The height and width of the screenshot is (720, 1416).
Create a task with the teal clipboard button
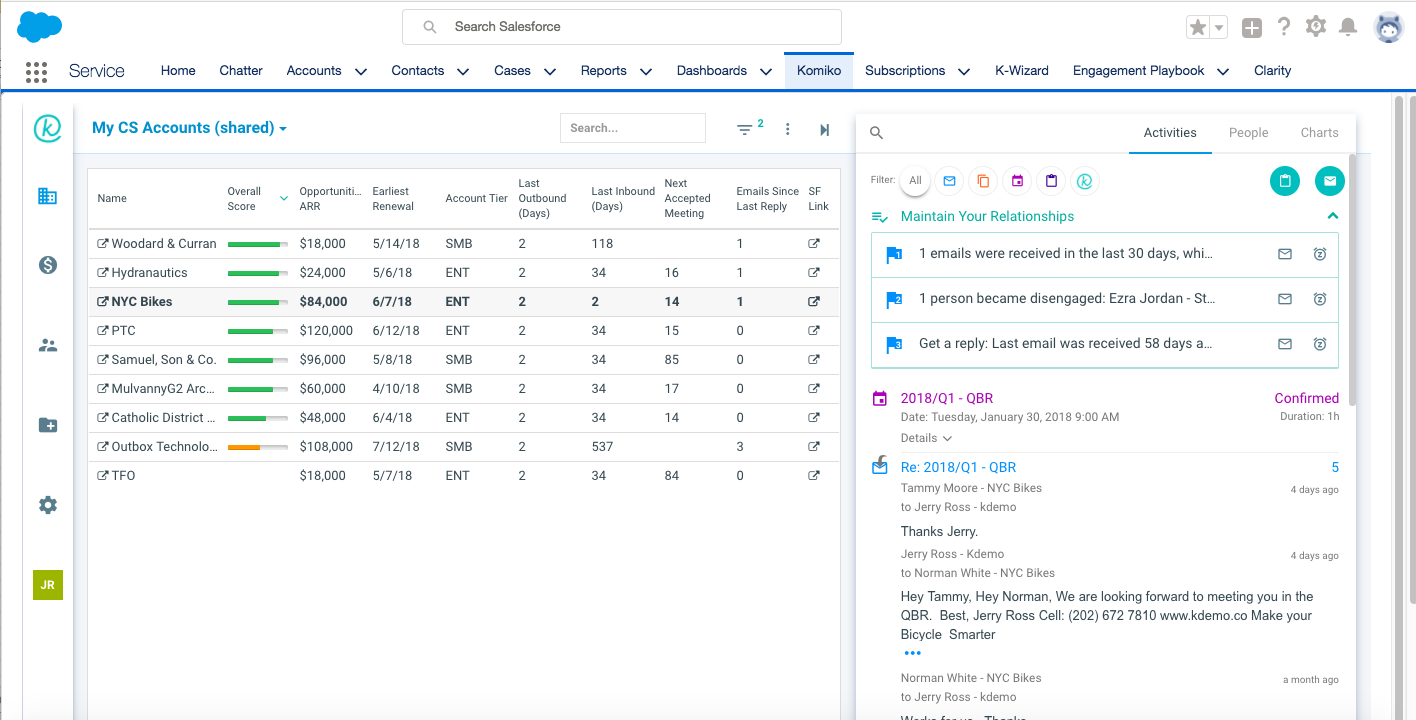tap(1285, 181)
